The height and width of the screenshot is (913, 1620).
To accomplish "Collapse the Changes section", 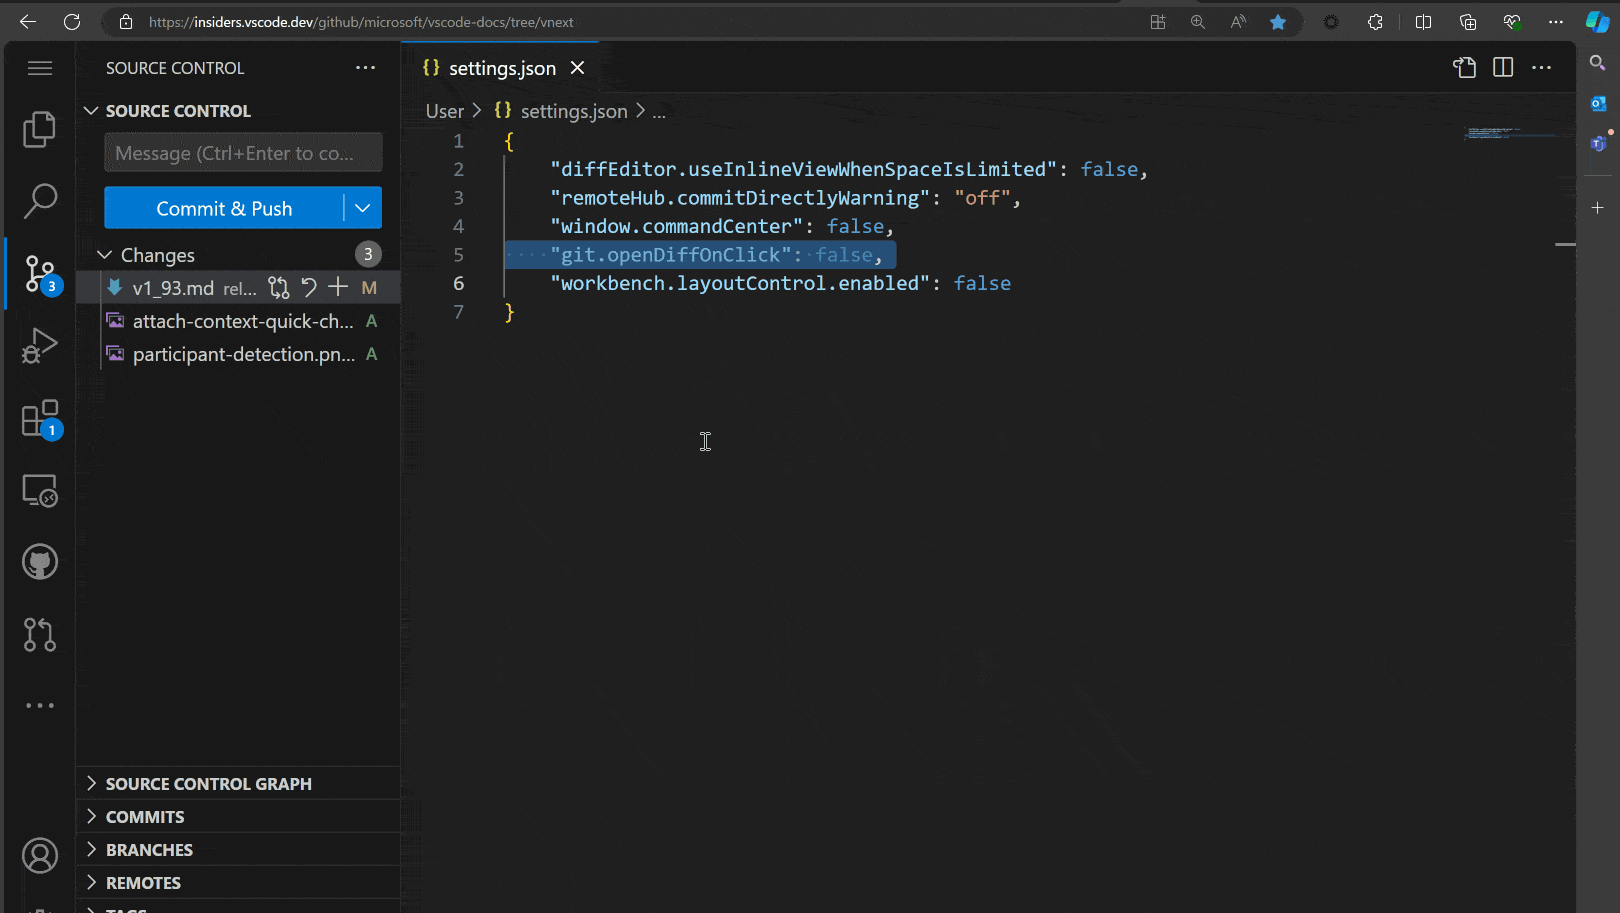I will tap(103, 254).
